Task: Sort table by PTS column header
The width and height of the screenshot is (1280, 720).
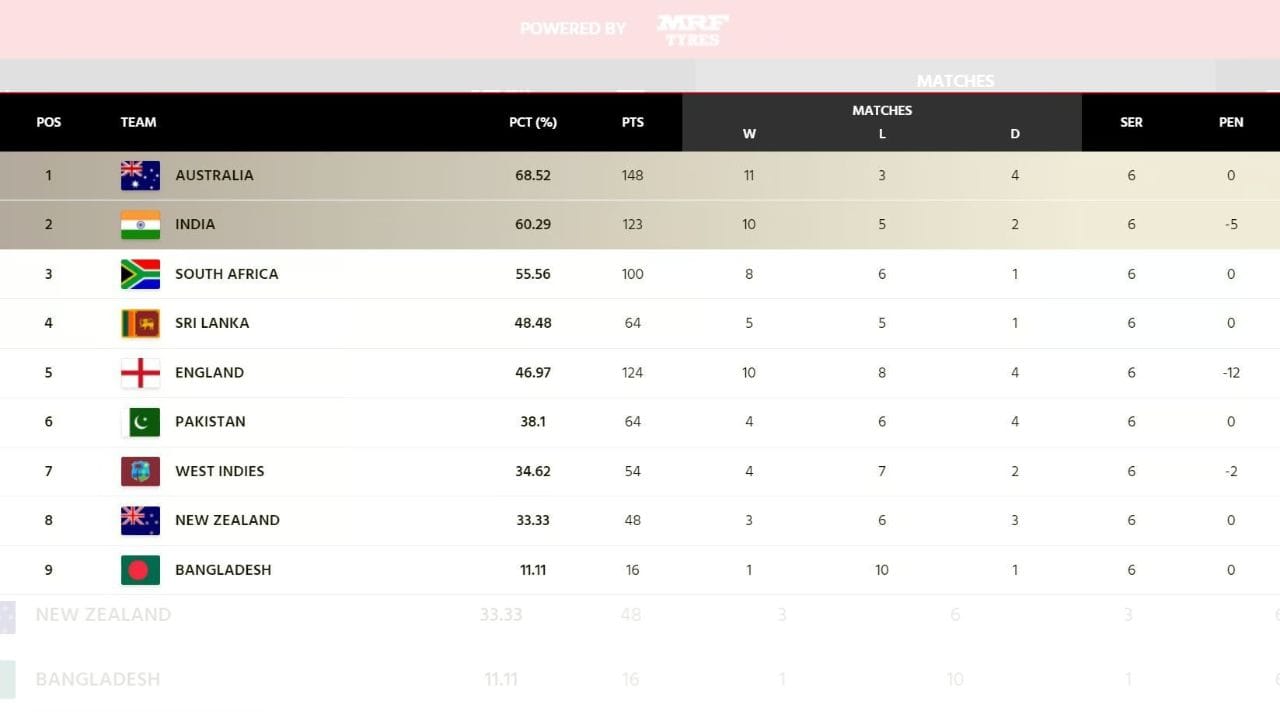Action: coord(632,122)
